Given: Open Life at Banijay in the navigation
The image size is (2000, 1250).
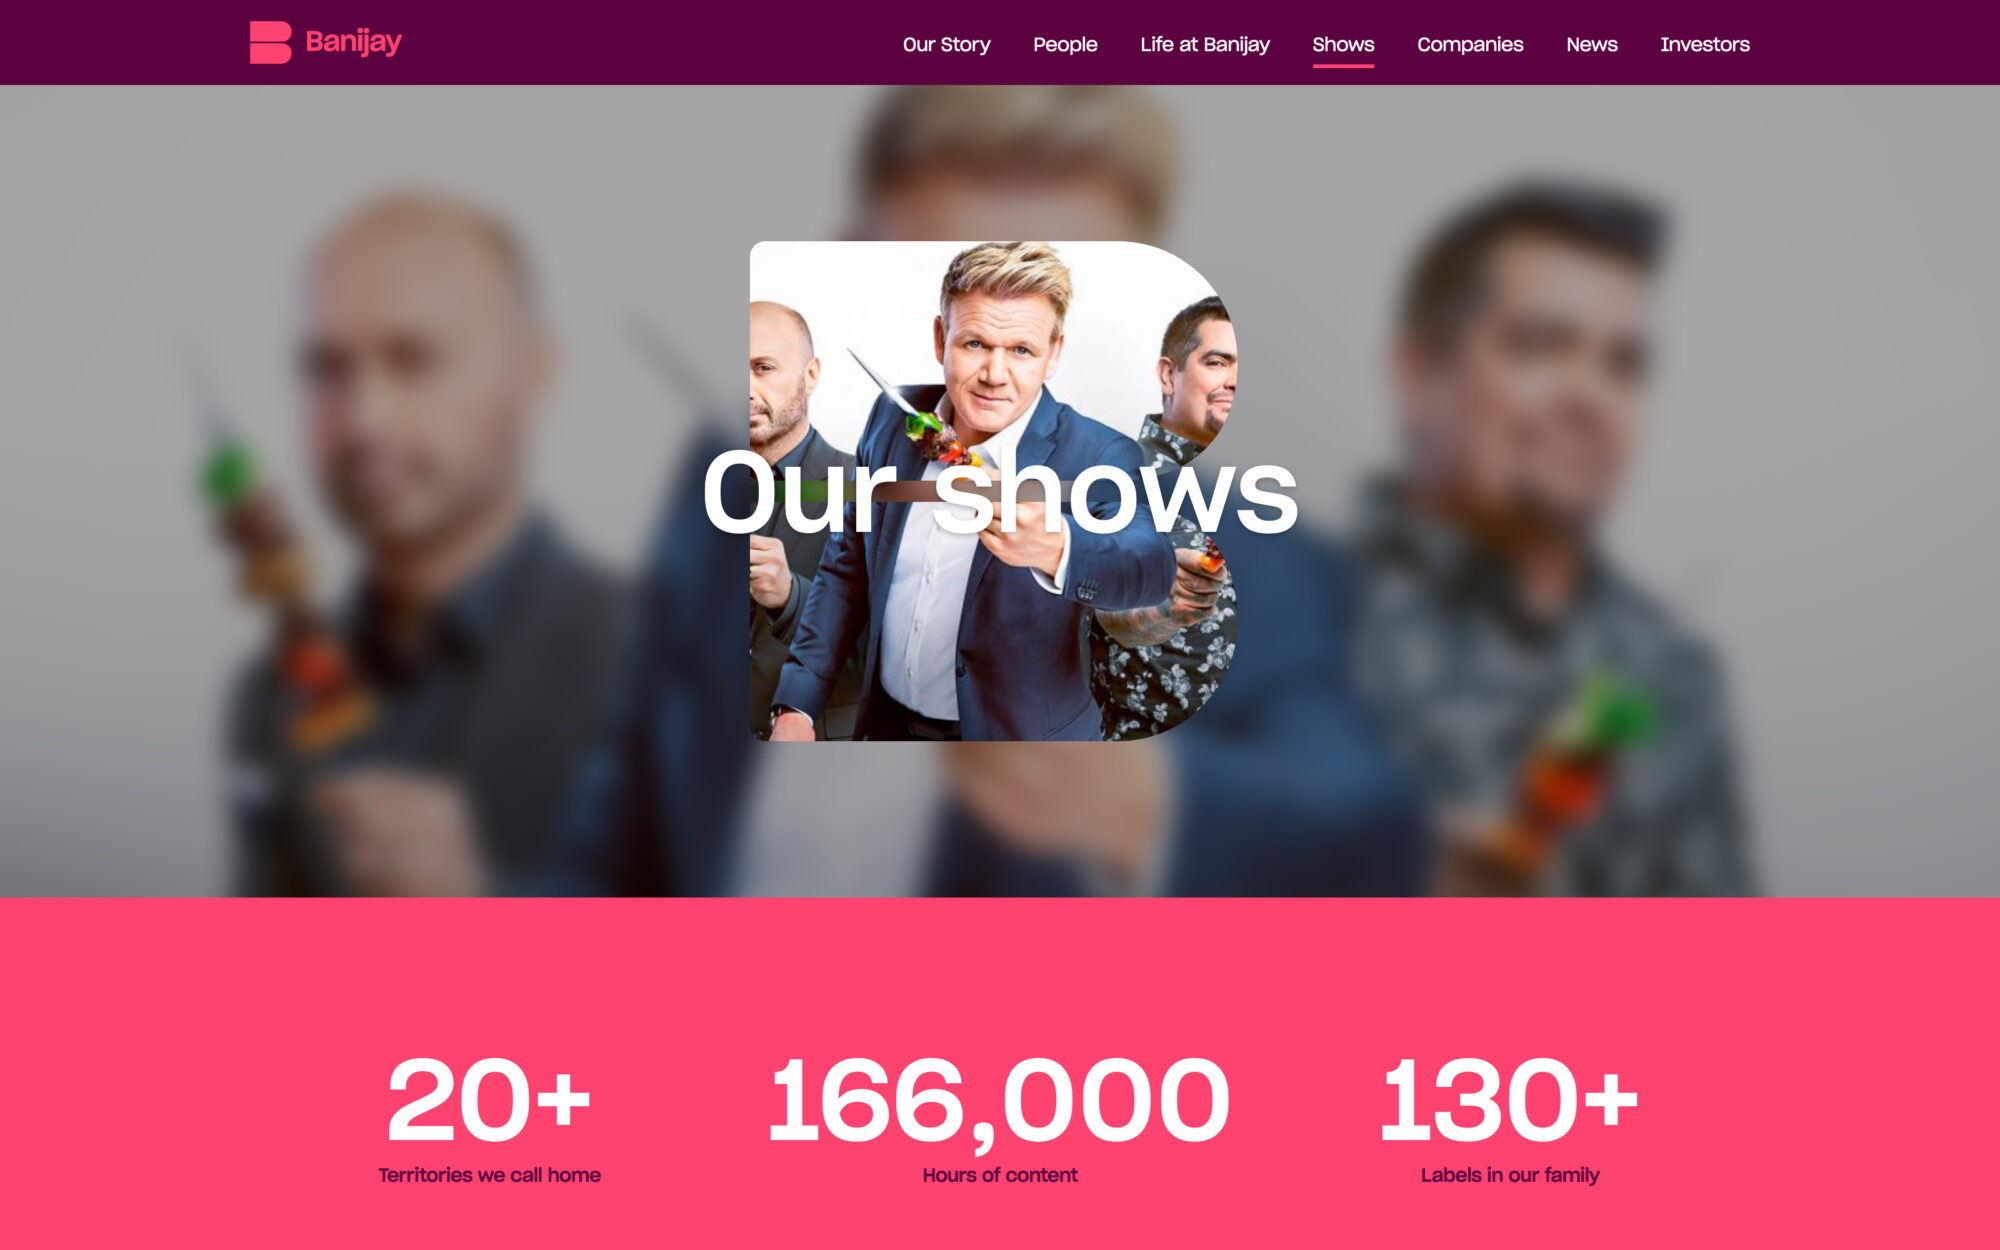Looking at the screenshot, I should [1204, 44].
